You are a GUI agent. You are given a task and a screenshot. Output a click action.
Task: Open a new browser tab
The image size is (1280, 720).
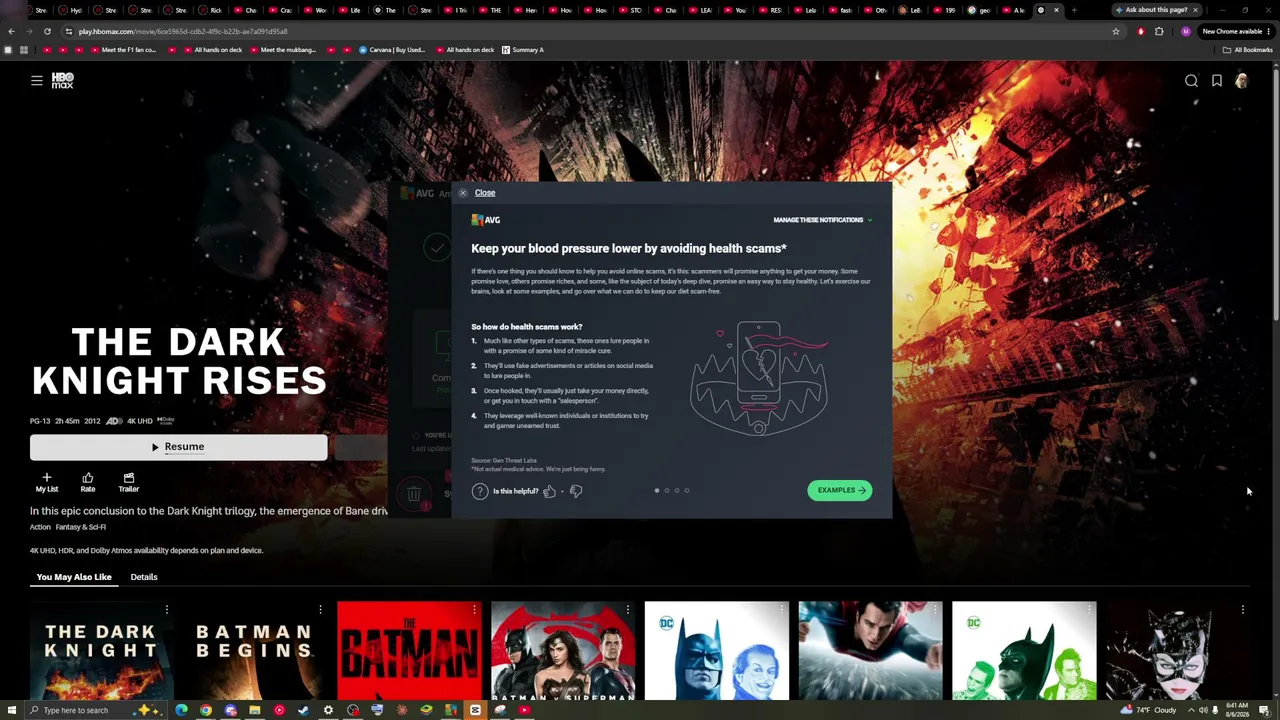tap(1074, 10)
